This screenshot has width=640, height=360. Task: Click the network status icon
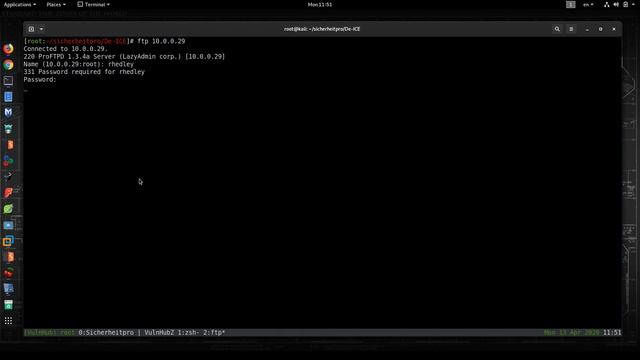[607, 4]
